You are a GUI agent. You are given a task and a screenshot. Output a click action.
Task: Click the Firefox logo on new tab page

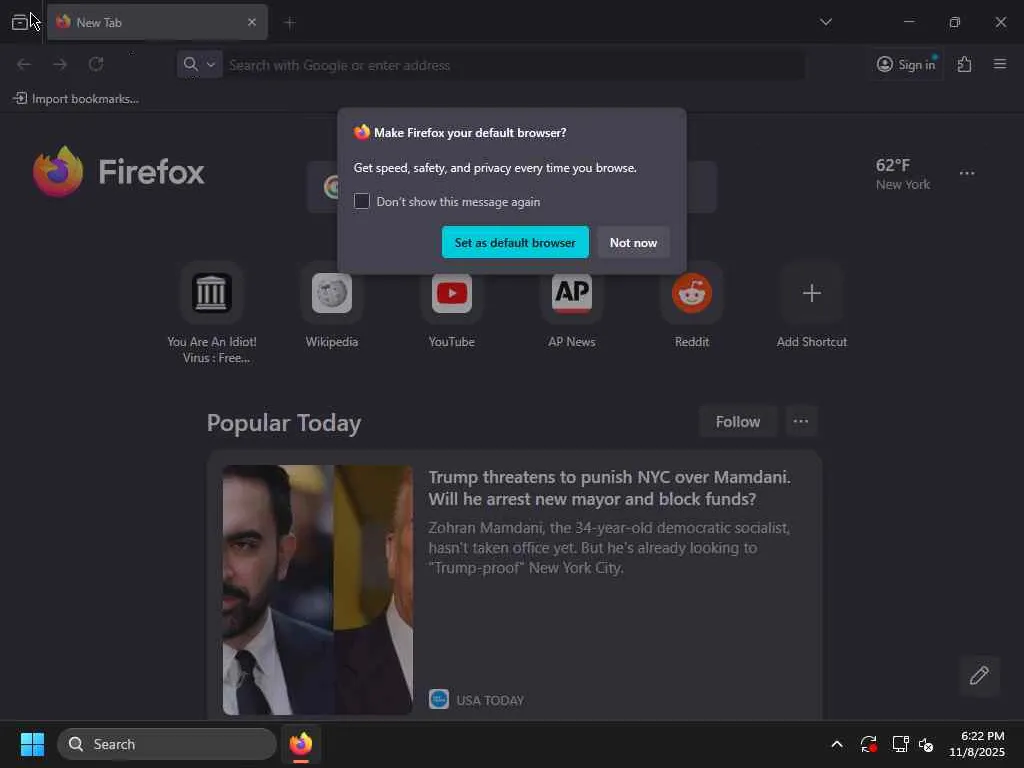(119, 172)
